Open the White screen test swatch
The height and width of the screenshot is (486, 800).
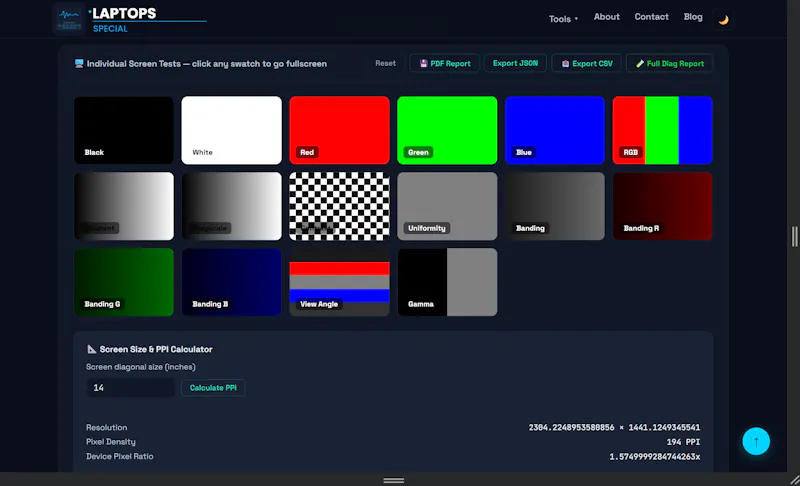point(232,130)
